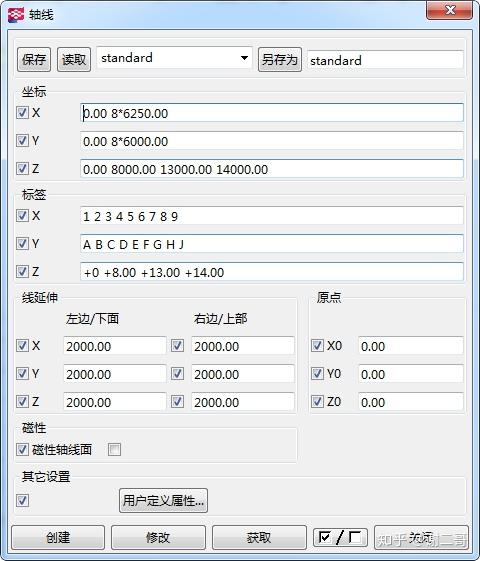Click the Z label field '+0 +8.00 +13.00'
The width and height of the screenshot is (480, 561).
point(272,272)
